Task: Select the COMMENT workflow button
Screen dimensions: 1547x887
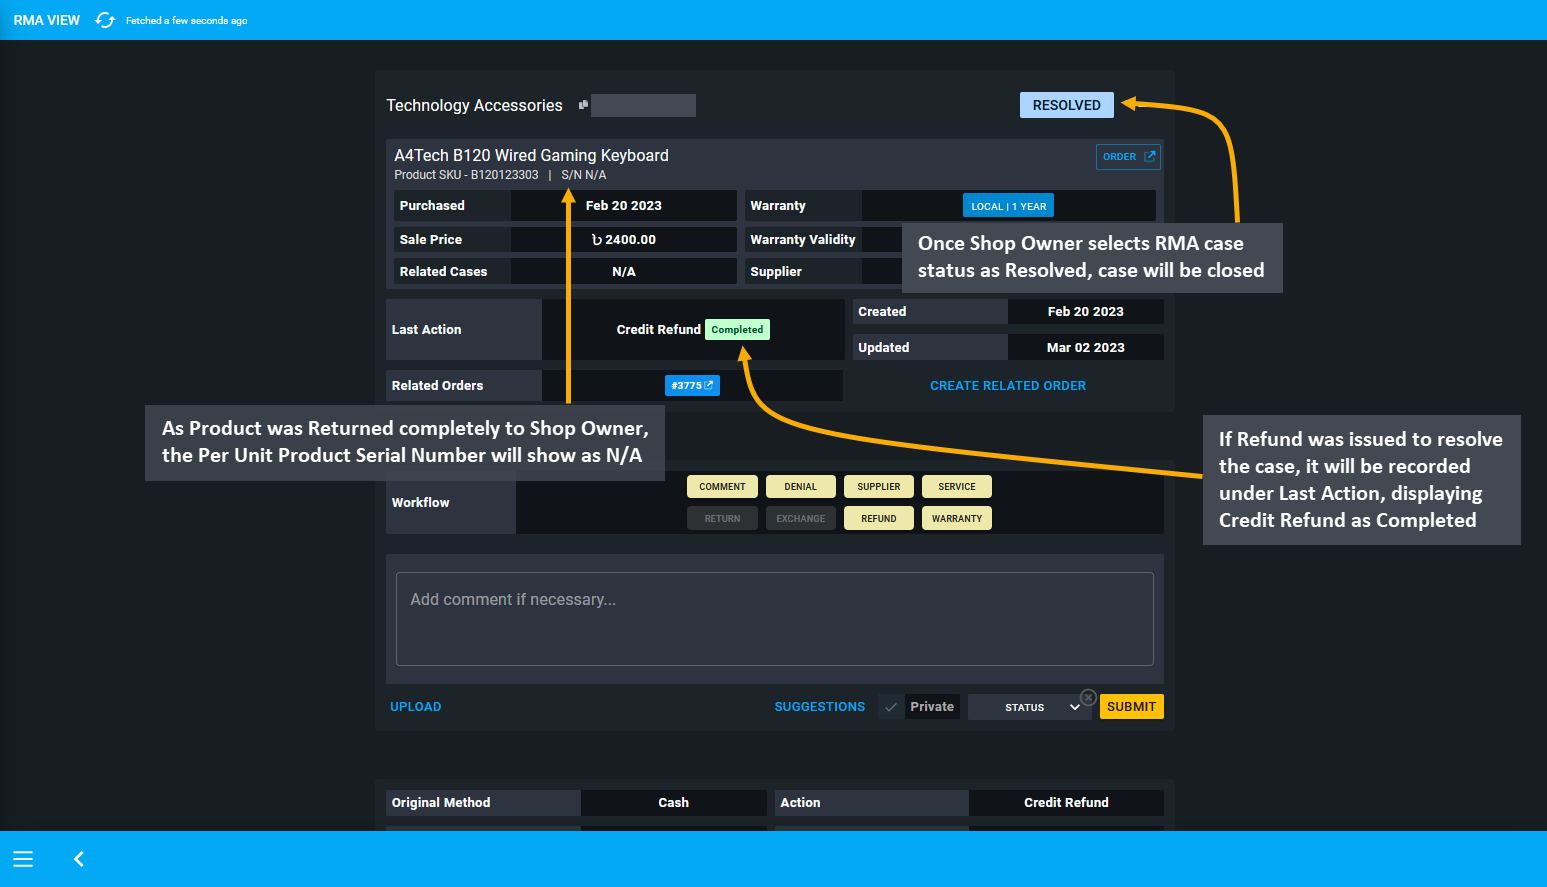Action: tap(722, 487)
